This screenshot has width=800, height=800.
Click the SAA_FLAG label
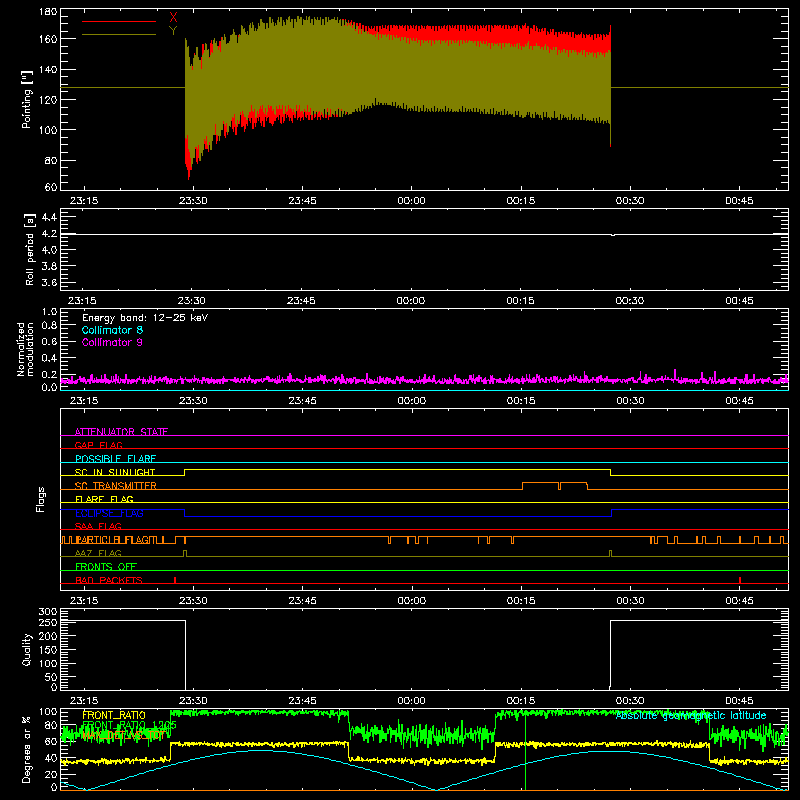point(98,526)
